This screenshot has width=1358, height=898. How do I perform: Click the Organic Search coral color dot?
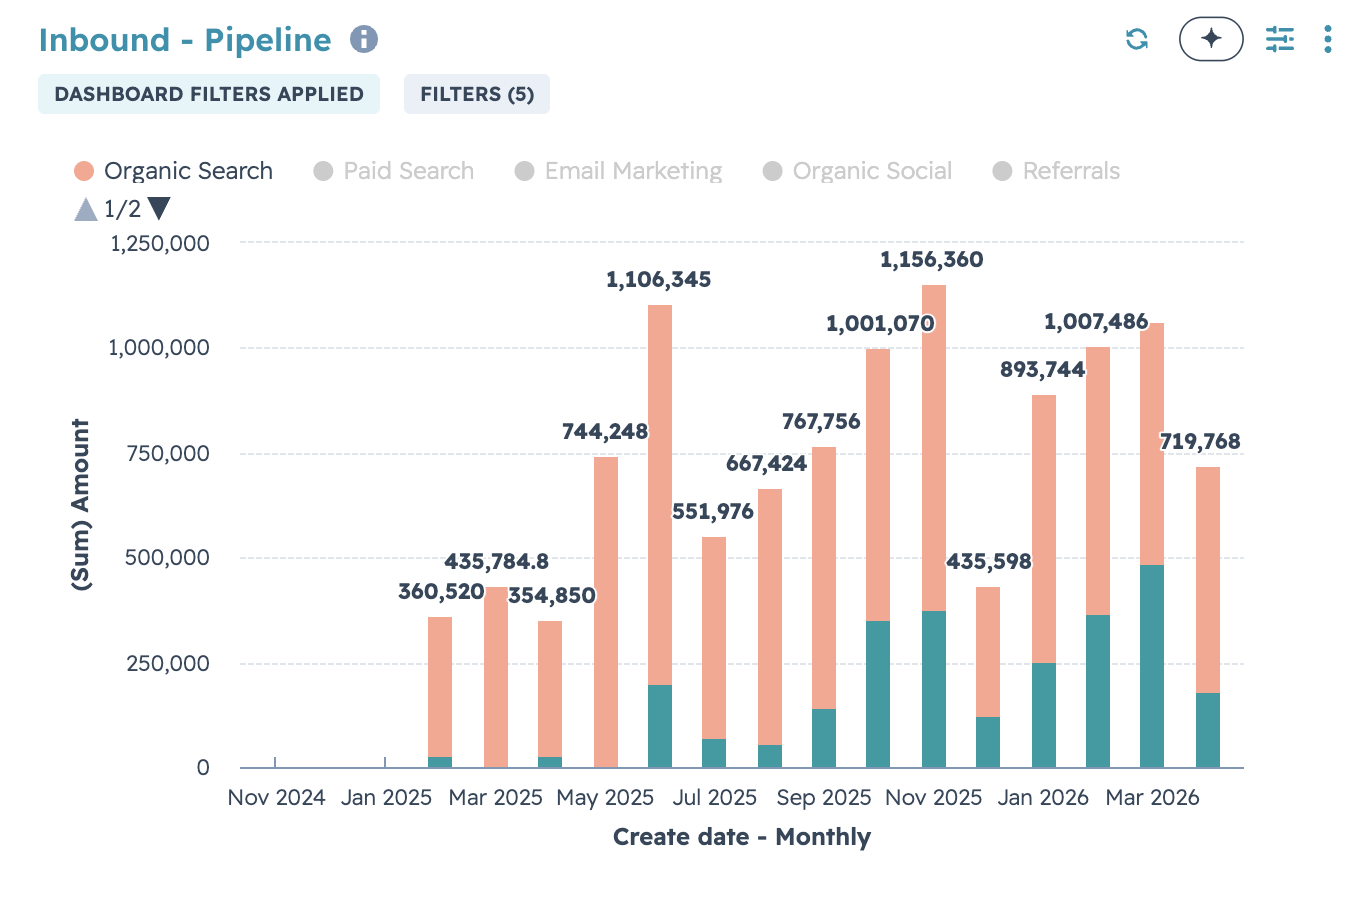(84, 171)
